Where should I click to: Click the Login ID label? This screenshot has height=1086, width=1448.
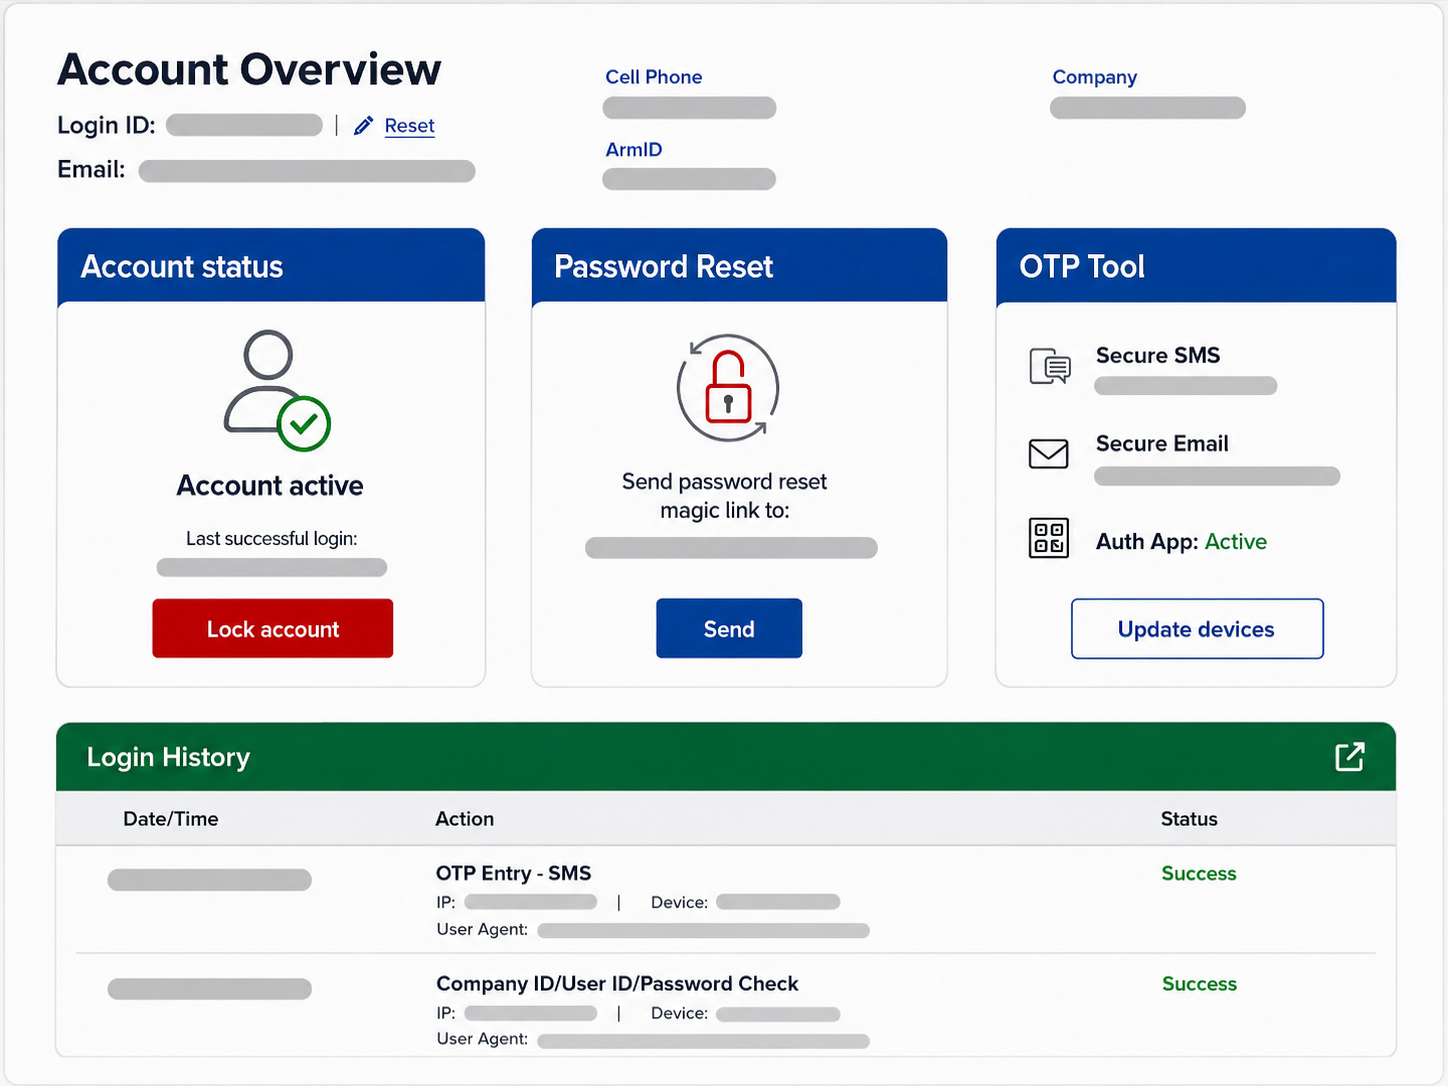pyautogui.click(x=106, y=125)
